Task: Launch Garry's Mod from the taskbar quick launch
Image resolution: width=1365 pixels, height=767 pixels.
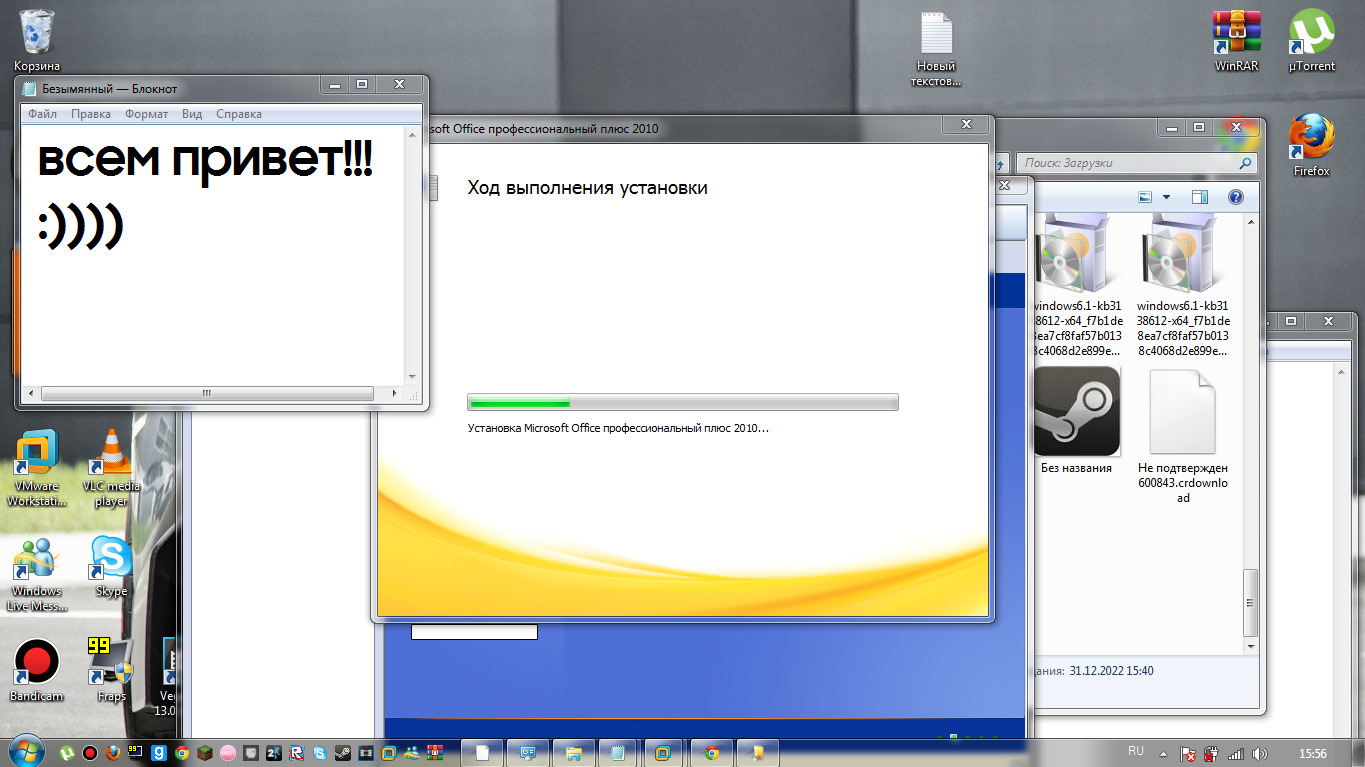Action: (159, 752)
